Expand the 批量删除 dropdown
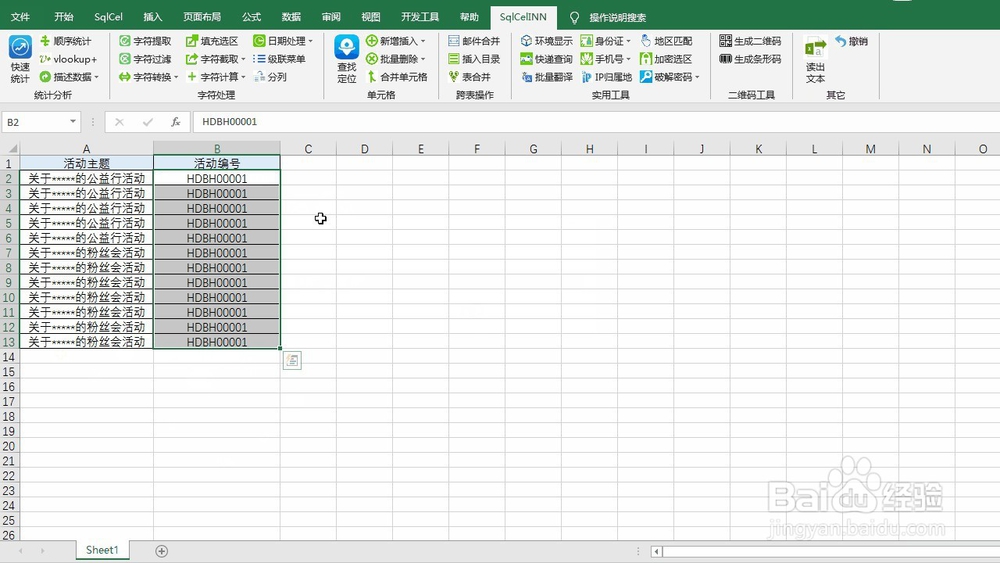The image size is (1000, 563). click(x=423, y=59)
